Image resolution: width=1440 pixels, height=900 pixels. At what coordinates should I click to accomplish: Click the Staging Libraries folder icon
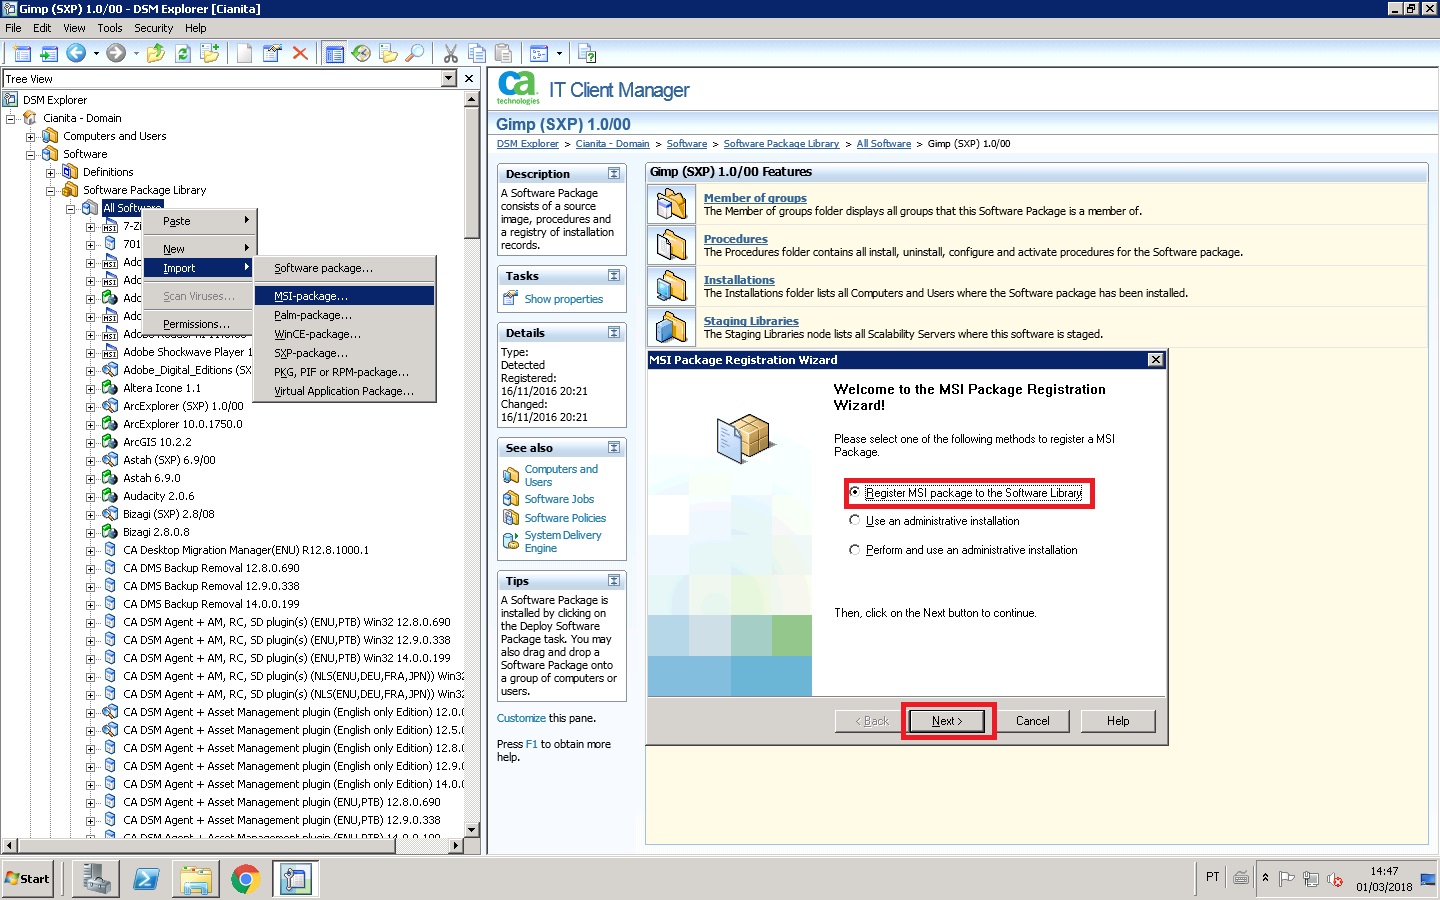tap(672, 327)
